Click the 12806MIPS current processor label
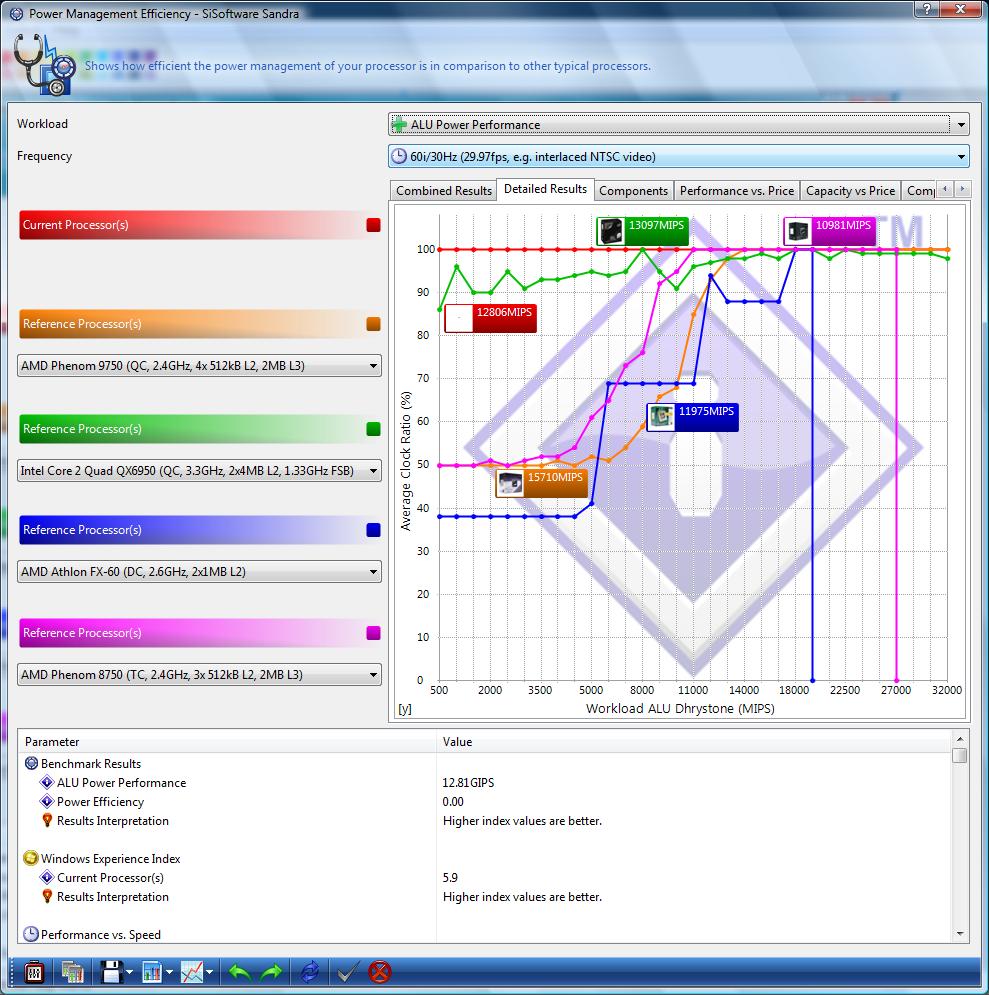989x995 pixels. (490, 319)
